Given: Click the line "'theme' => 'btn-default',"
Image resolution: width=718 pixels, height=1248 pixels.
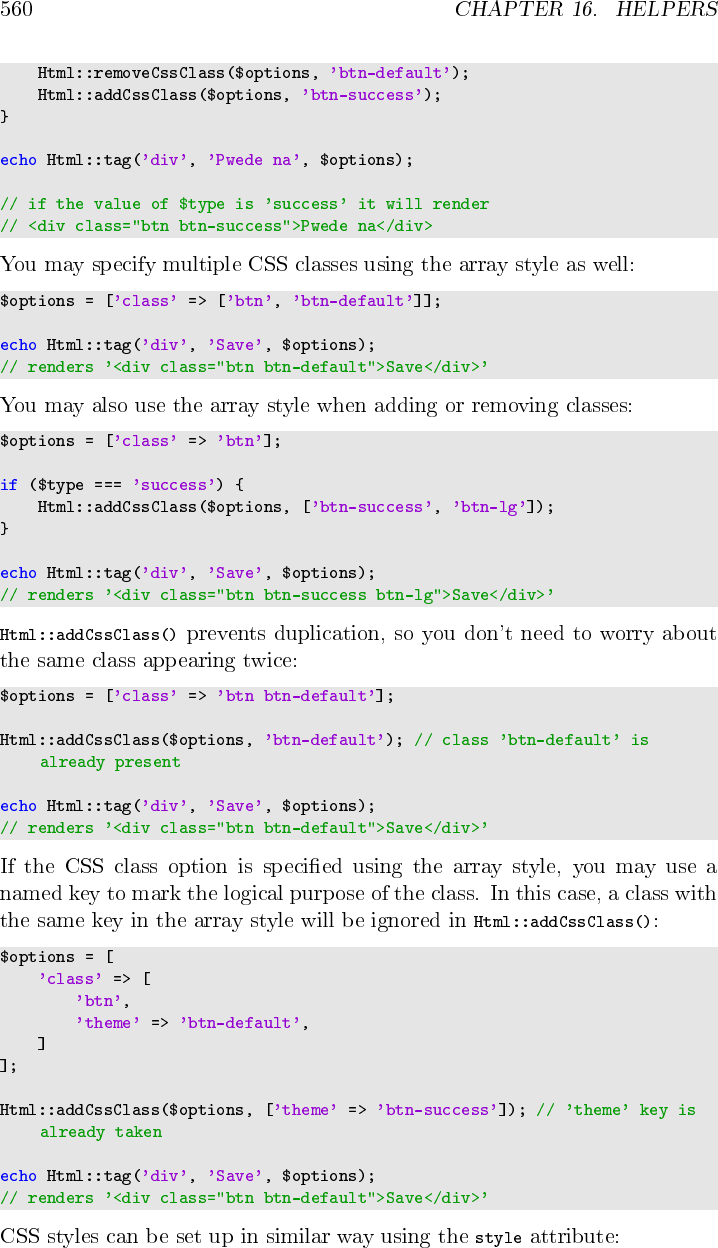Looking at the screenshot, I should click(x=192, y=1023).
